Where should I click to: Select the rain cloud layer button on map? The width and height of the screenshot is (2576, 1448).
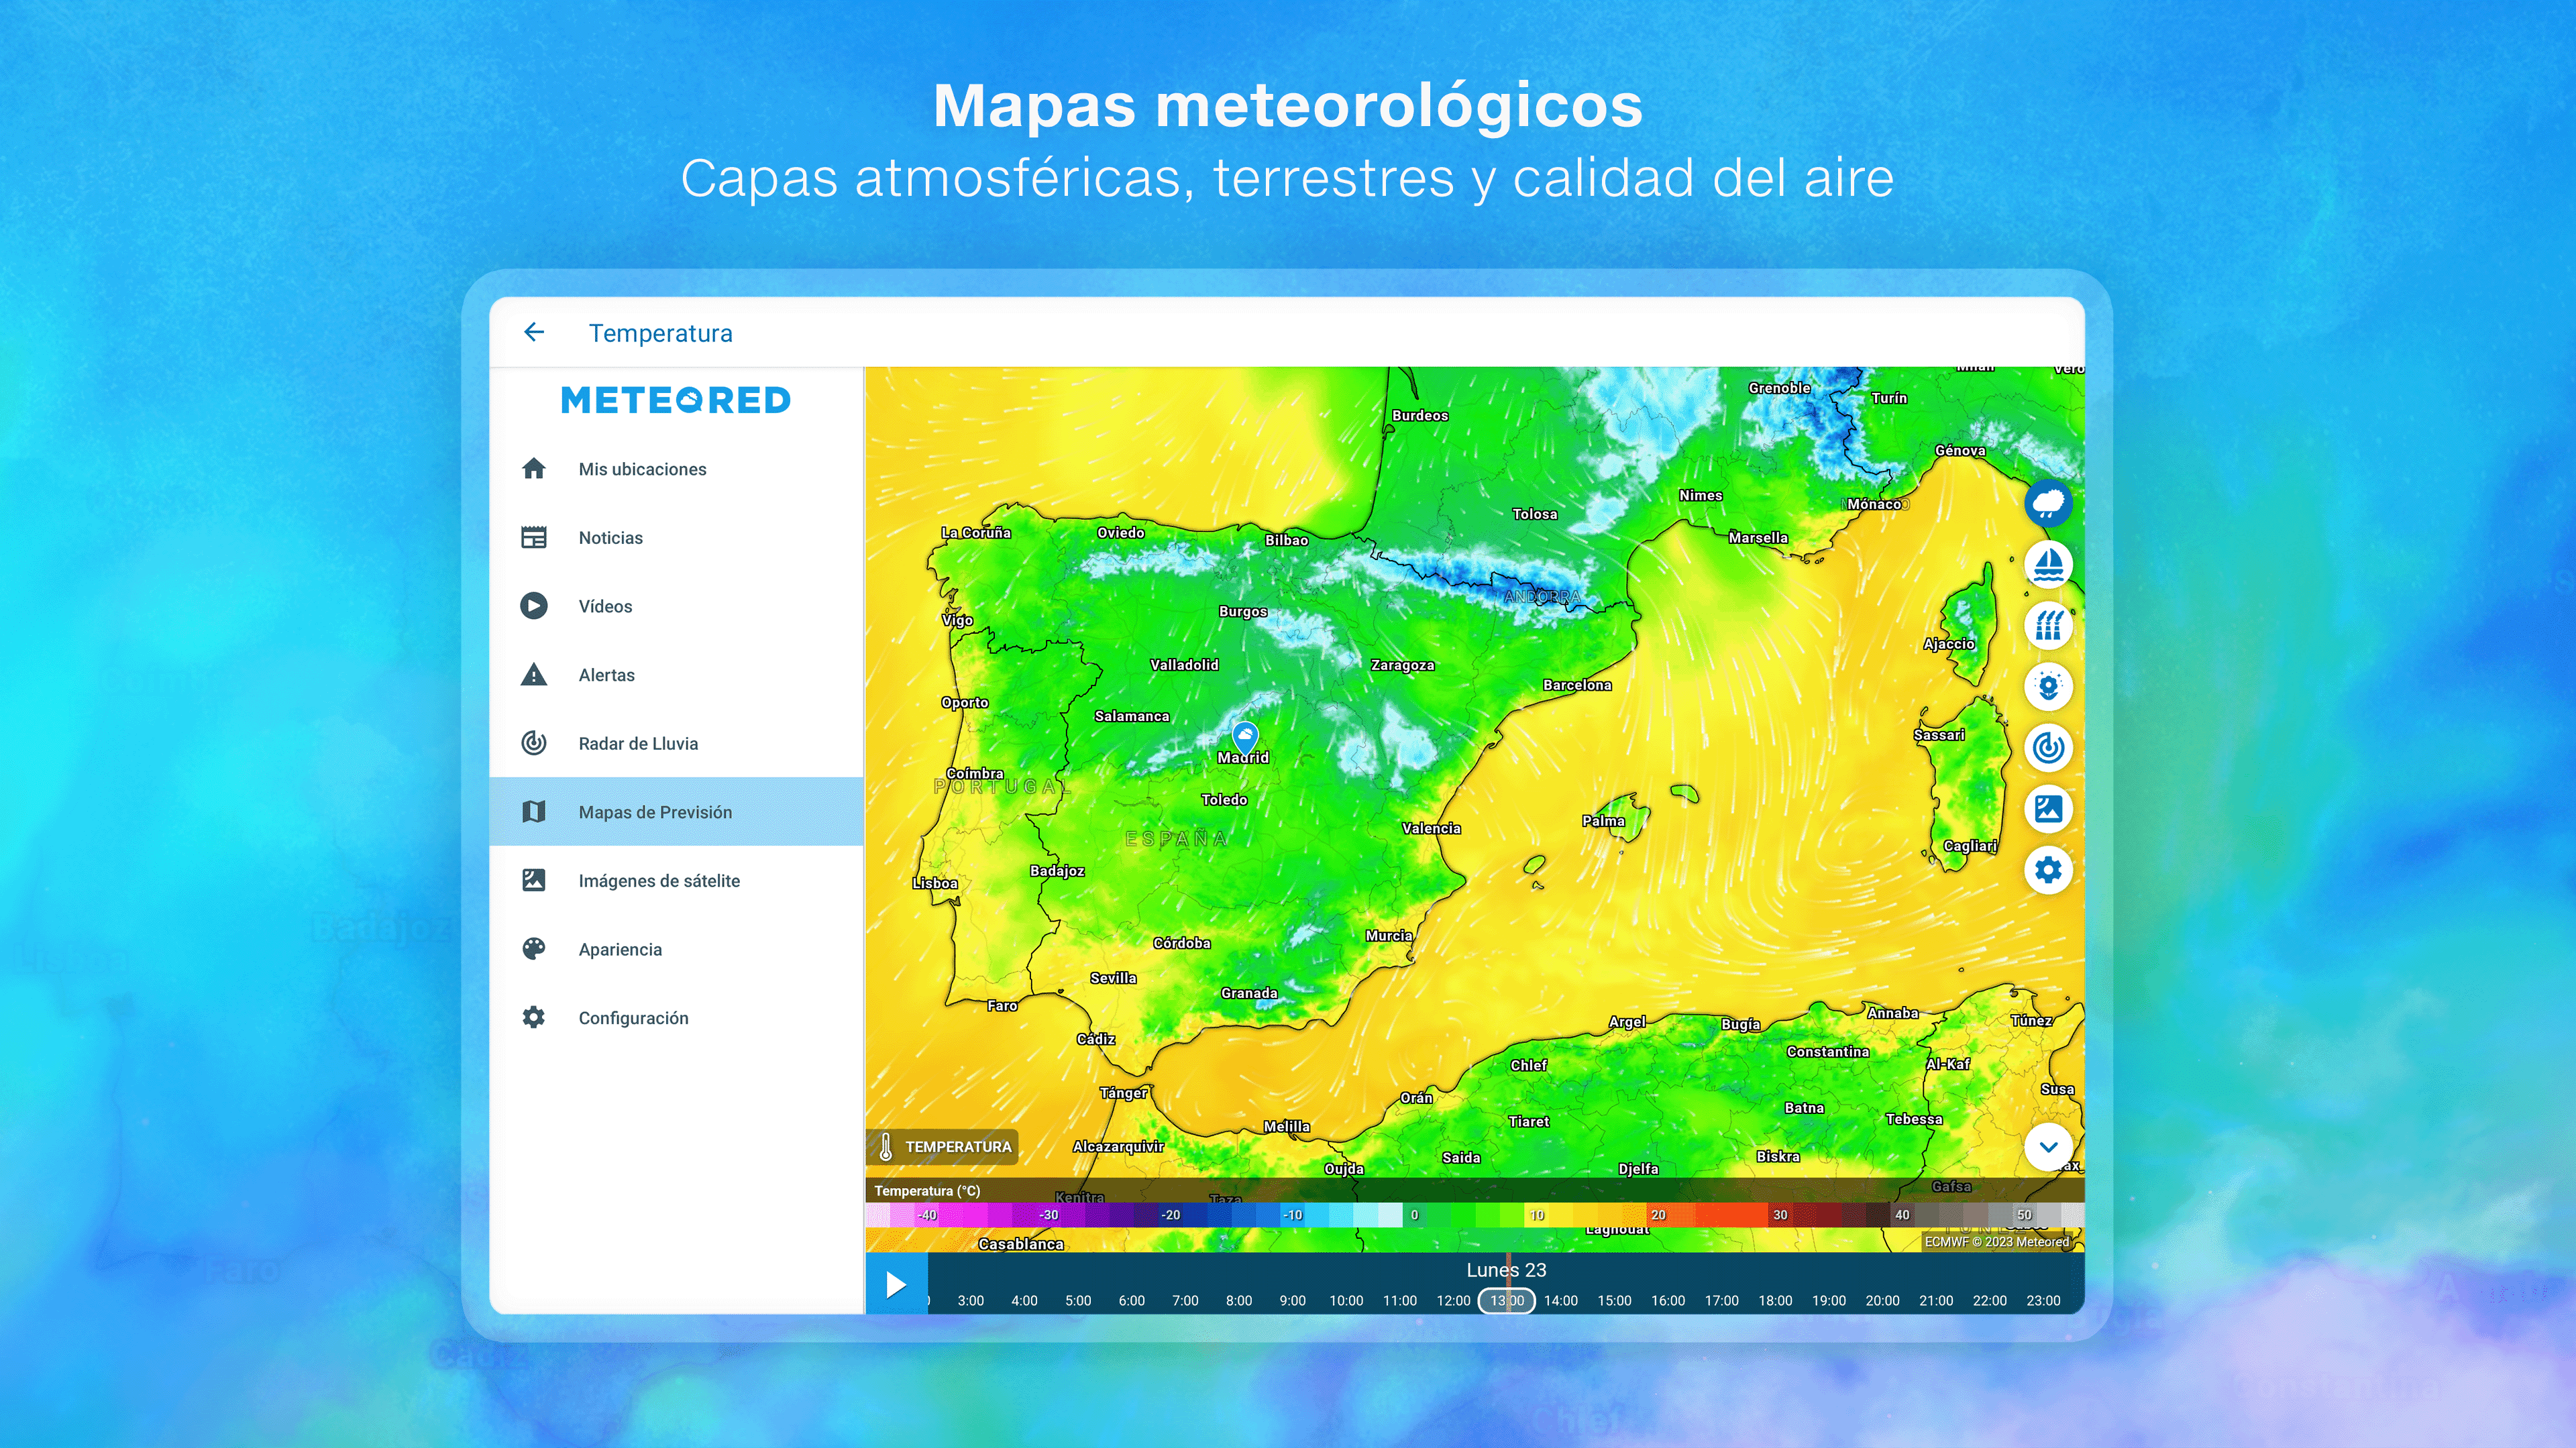tap(2048, 503)
